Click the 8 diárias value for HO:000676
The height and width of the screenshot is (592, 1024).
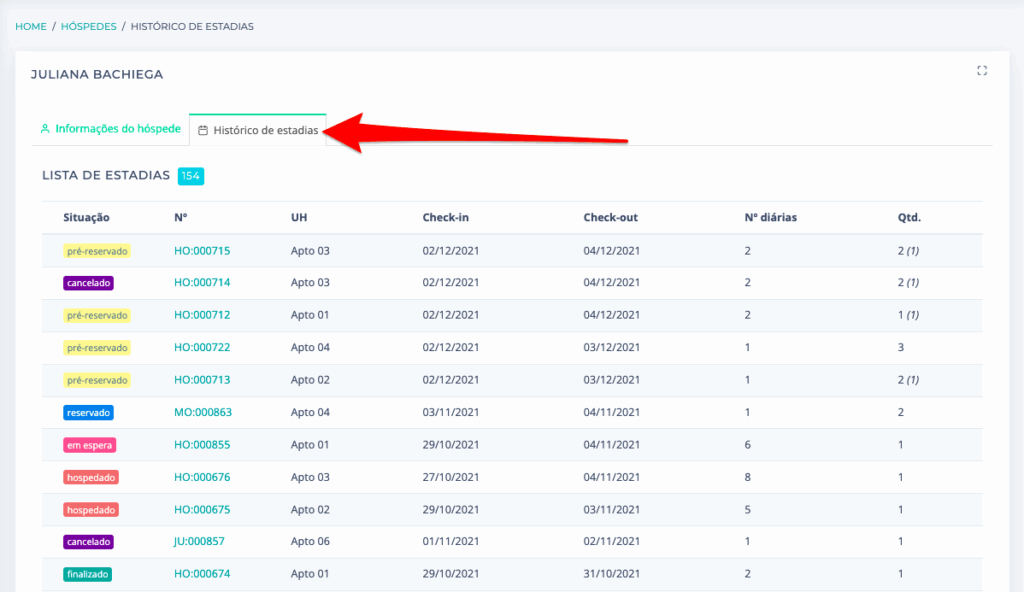[748, 477]
